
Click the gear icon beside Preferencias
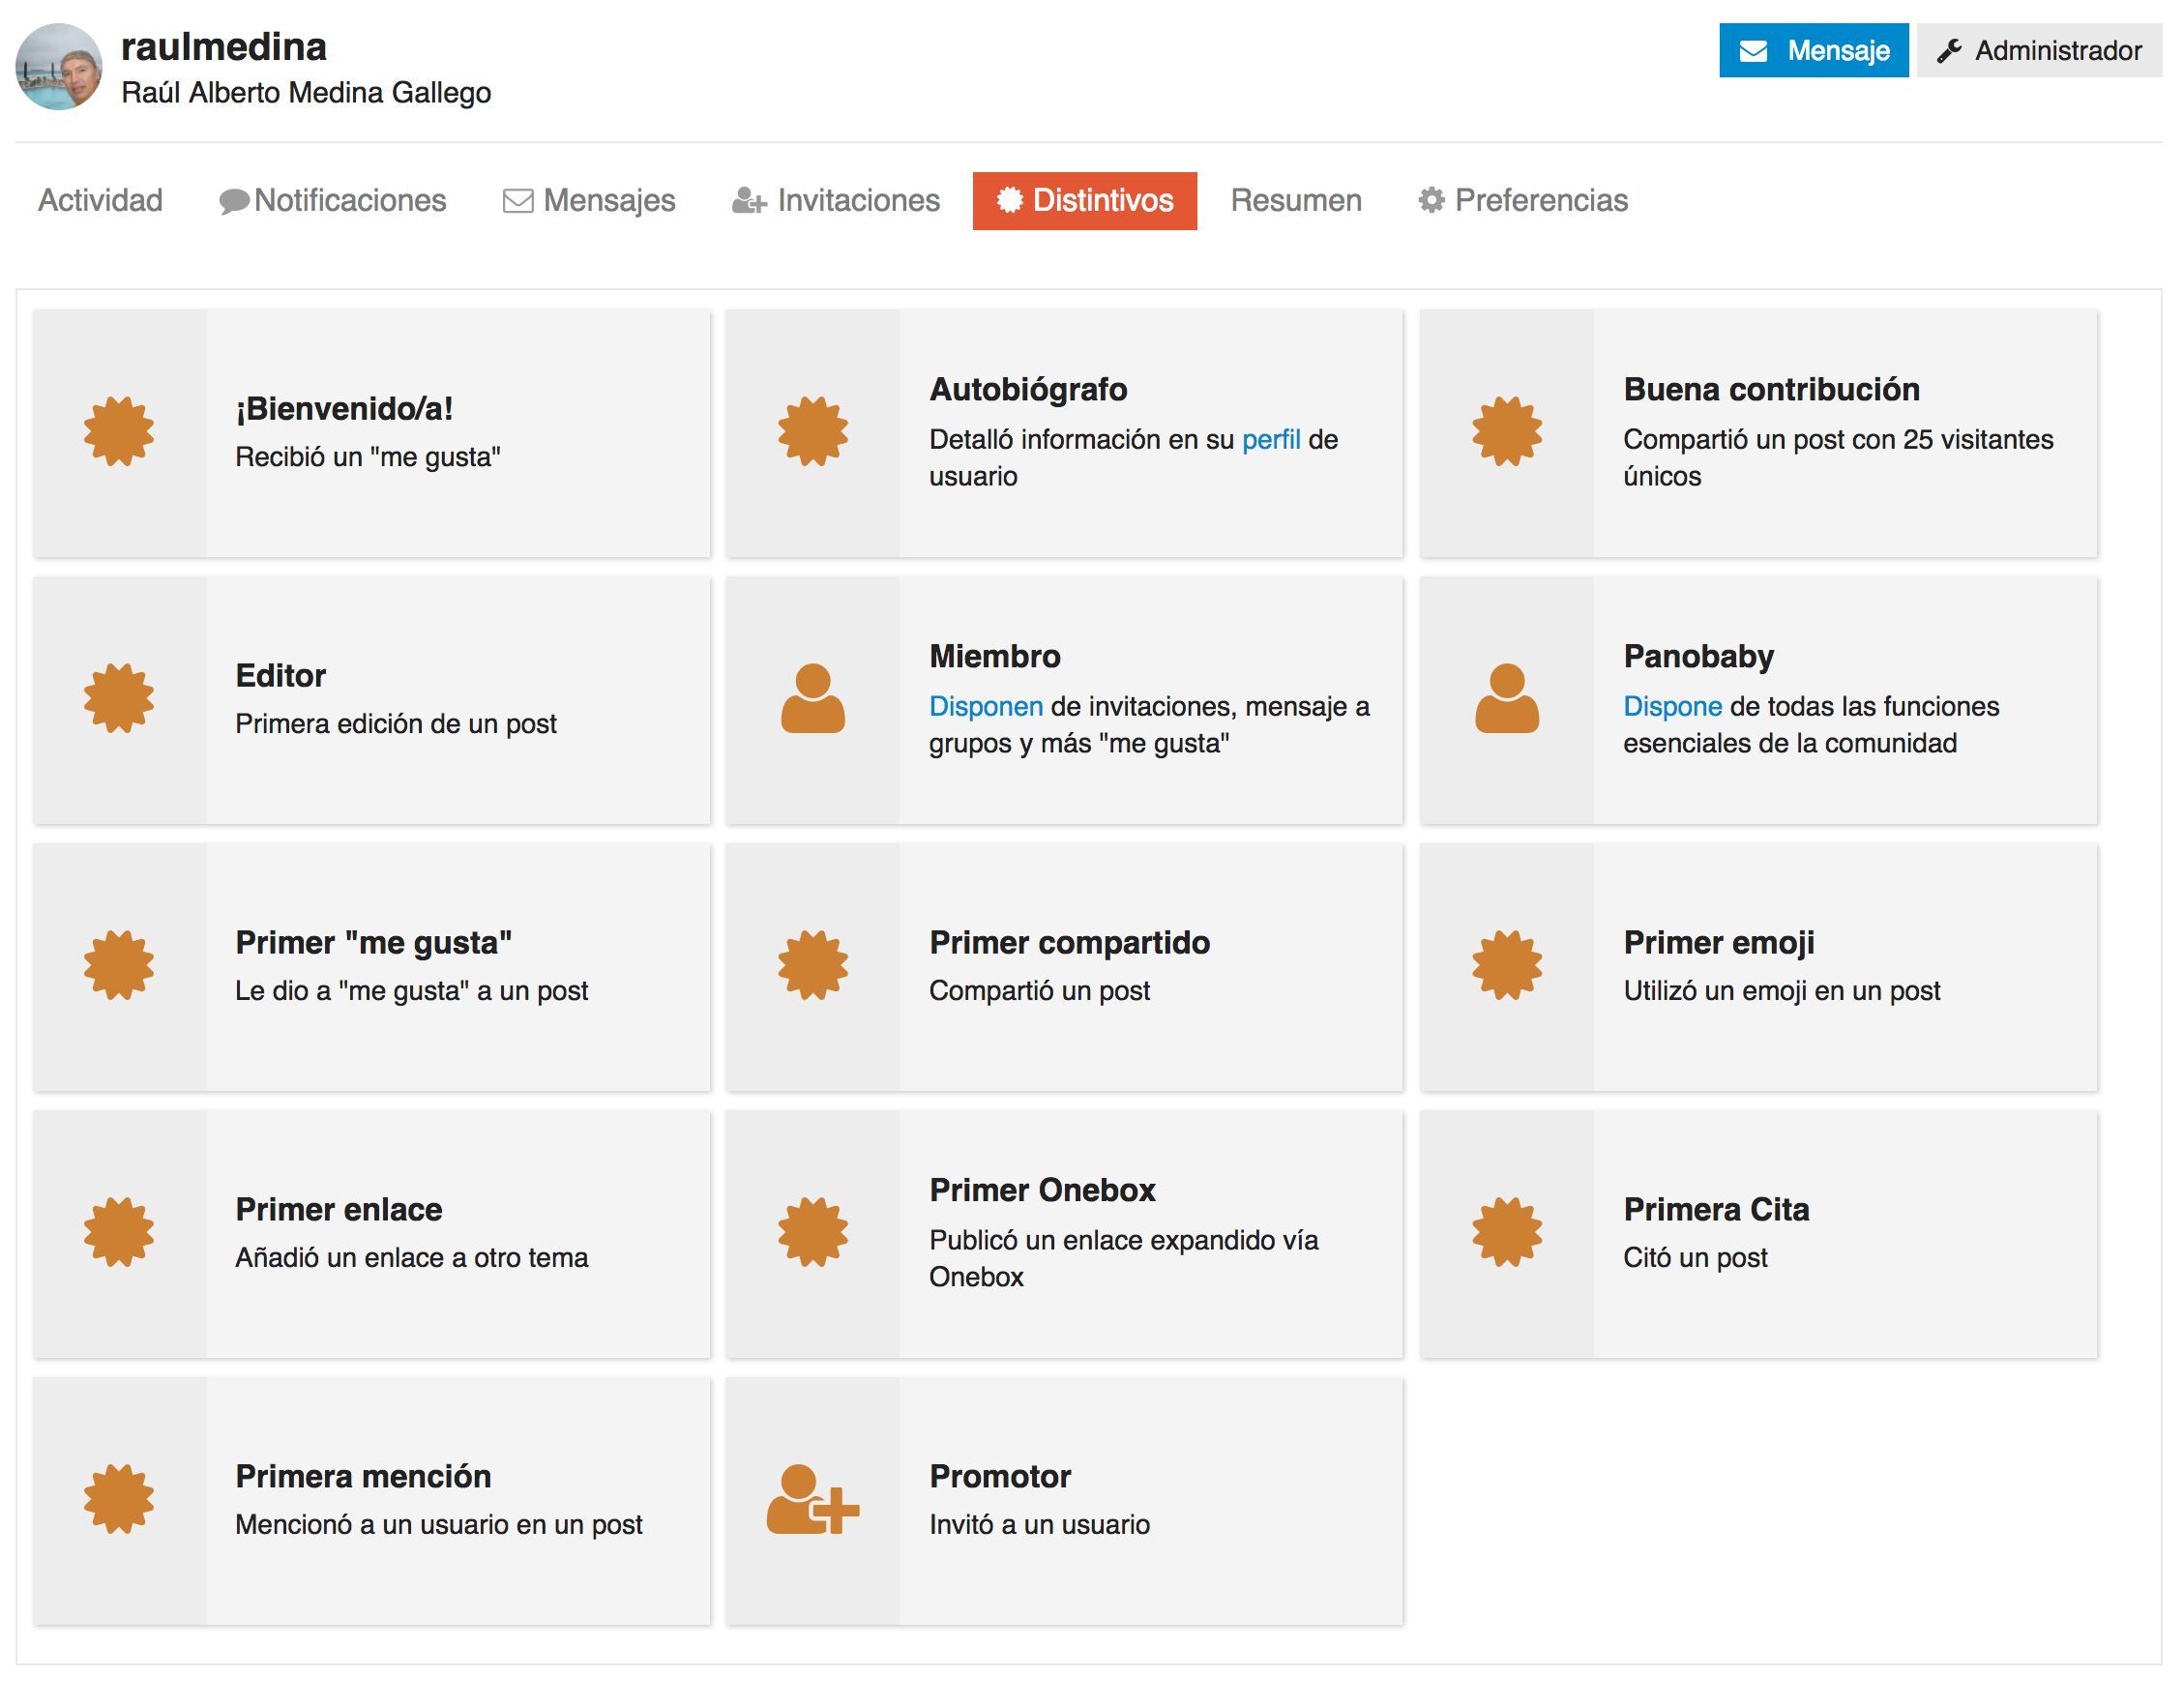coord(1432,200)
